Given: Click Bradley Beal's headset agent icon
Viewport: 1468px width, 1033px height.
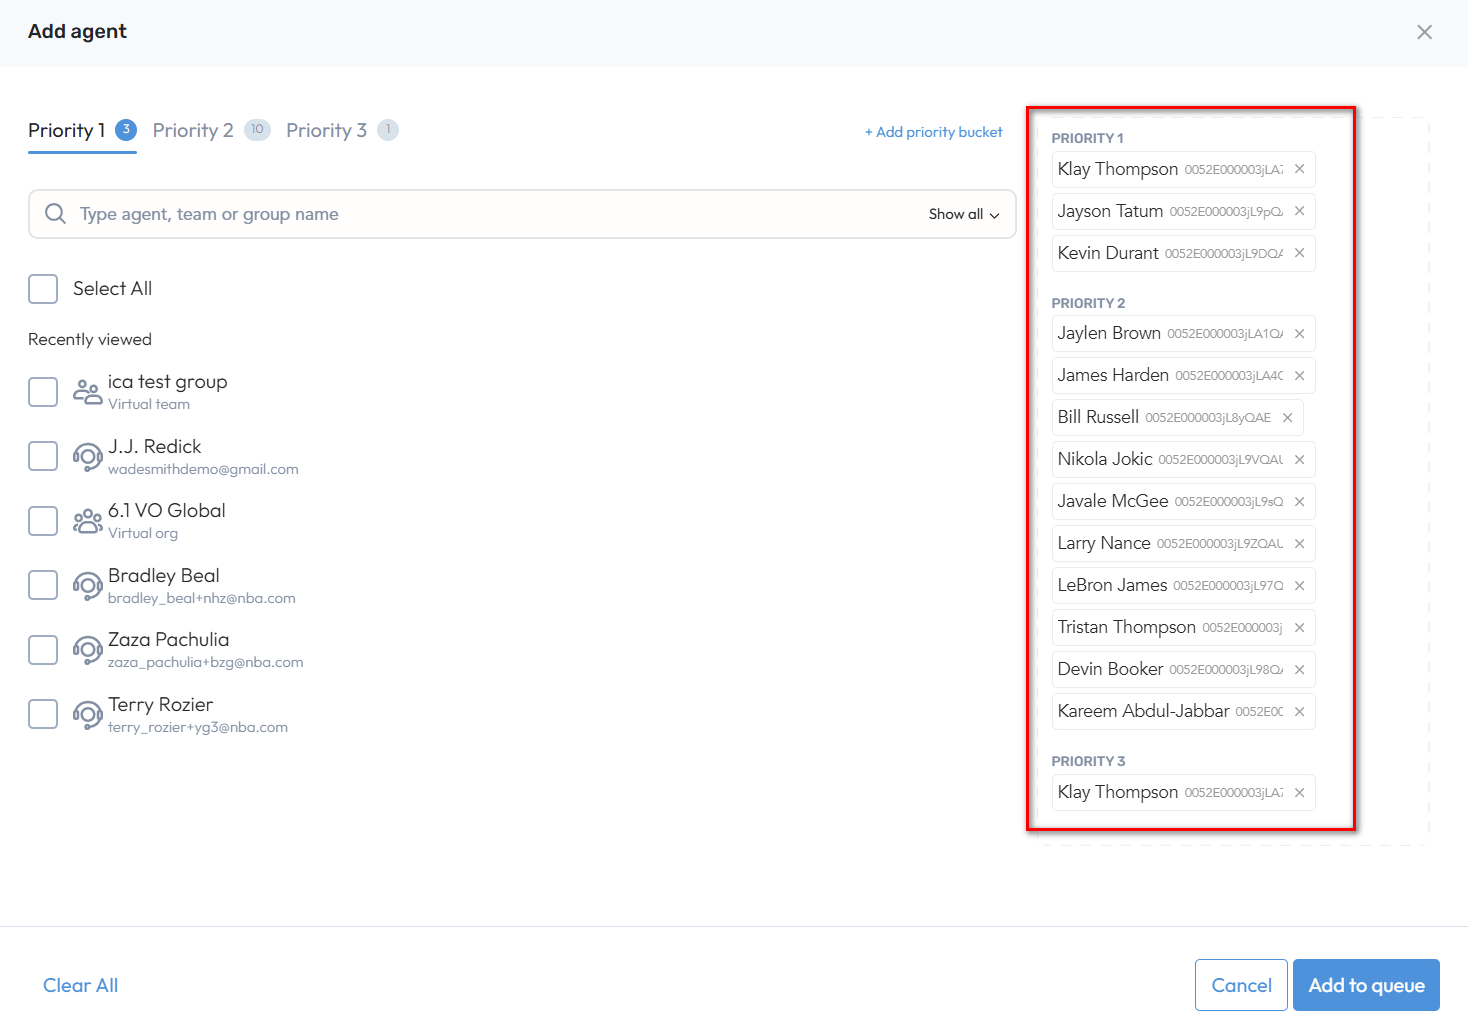Looking at the screenshot, I should 87,586.
